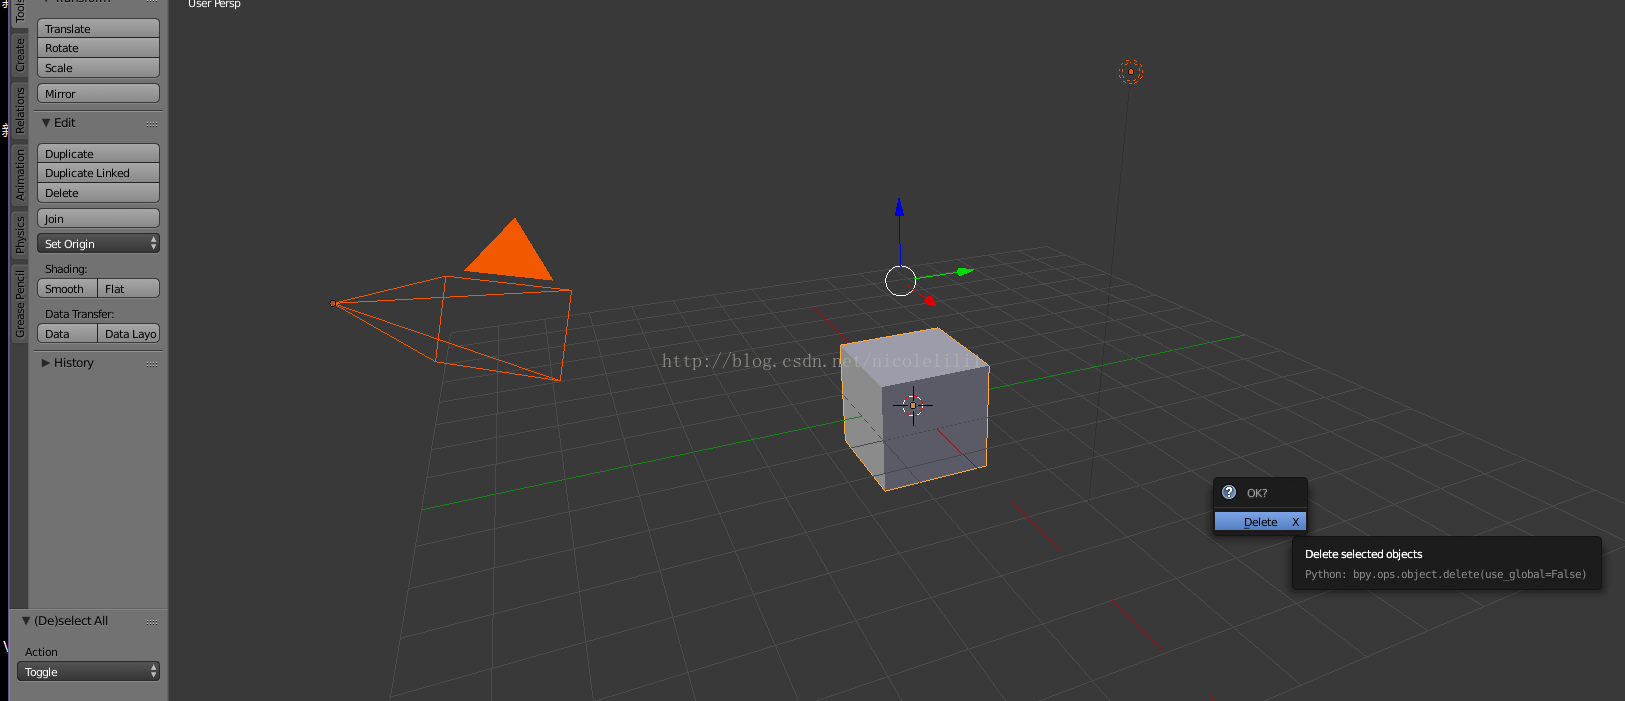The height and width of the screenshot is (701, 1625).
Task: Click the Action label in the operator panel
Action: (41, 652)
